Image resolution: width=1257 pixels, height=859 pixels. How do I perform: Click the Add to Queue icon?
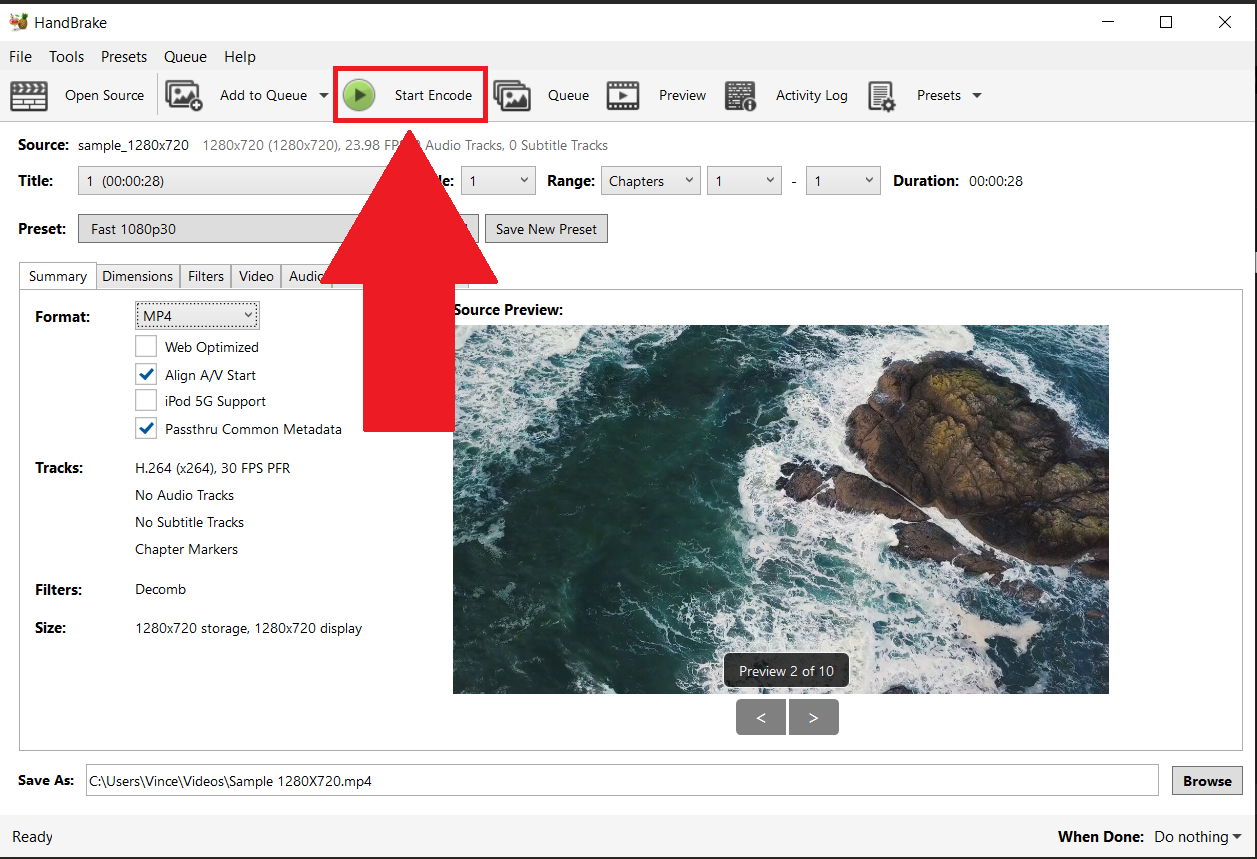click(183, 95)
